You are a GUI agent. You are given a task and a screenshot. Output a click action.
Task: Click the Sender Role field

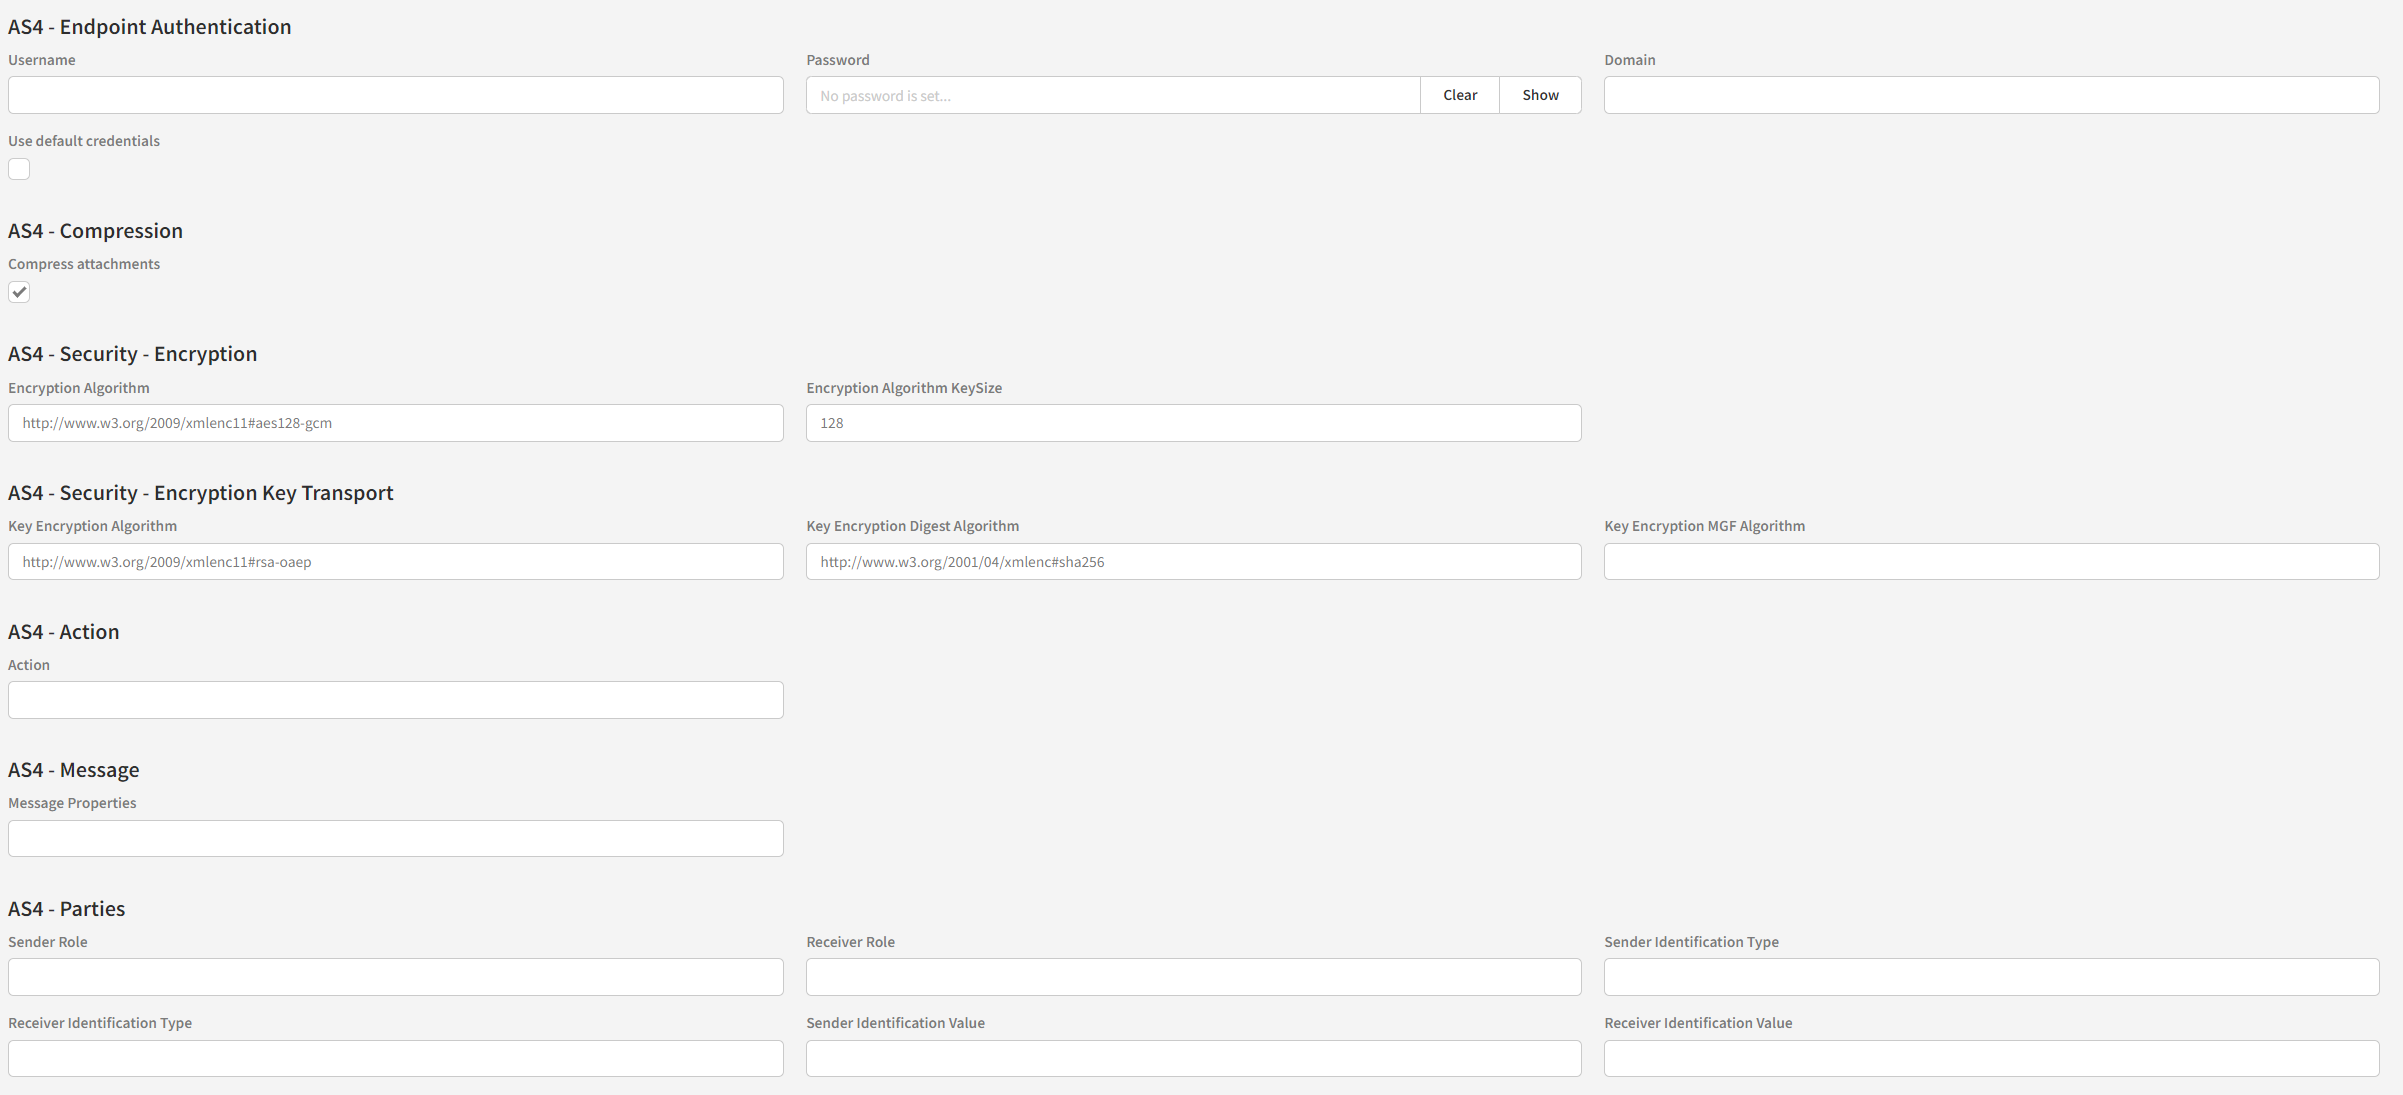click(395, 977)
